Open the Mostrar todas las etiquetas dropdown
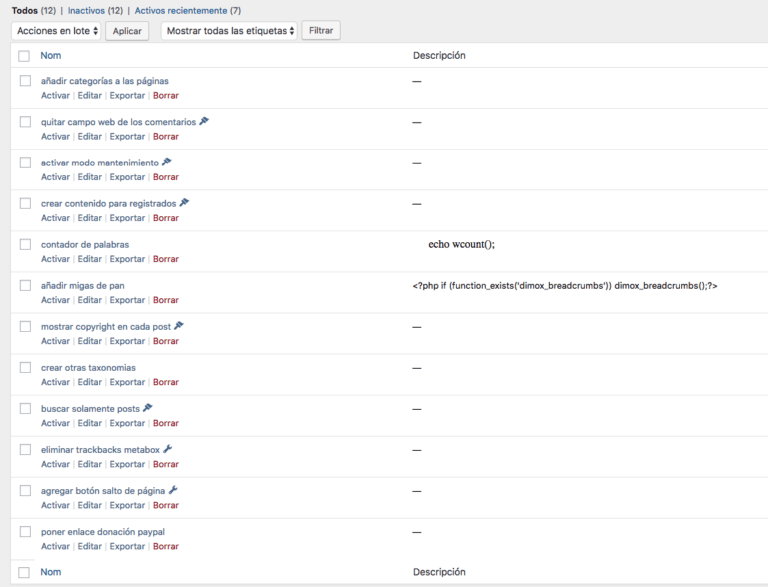Screen dimensions: 768x587 click(x=229, y=31)
